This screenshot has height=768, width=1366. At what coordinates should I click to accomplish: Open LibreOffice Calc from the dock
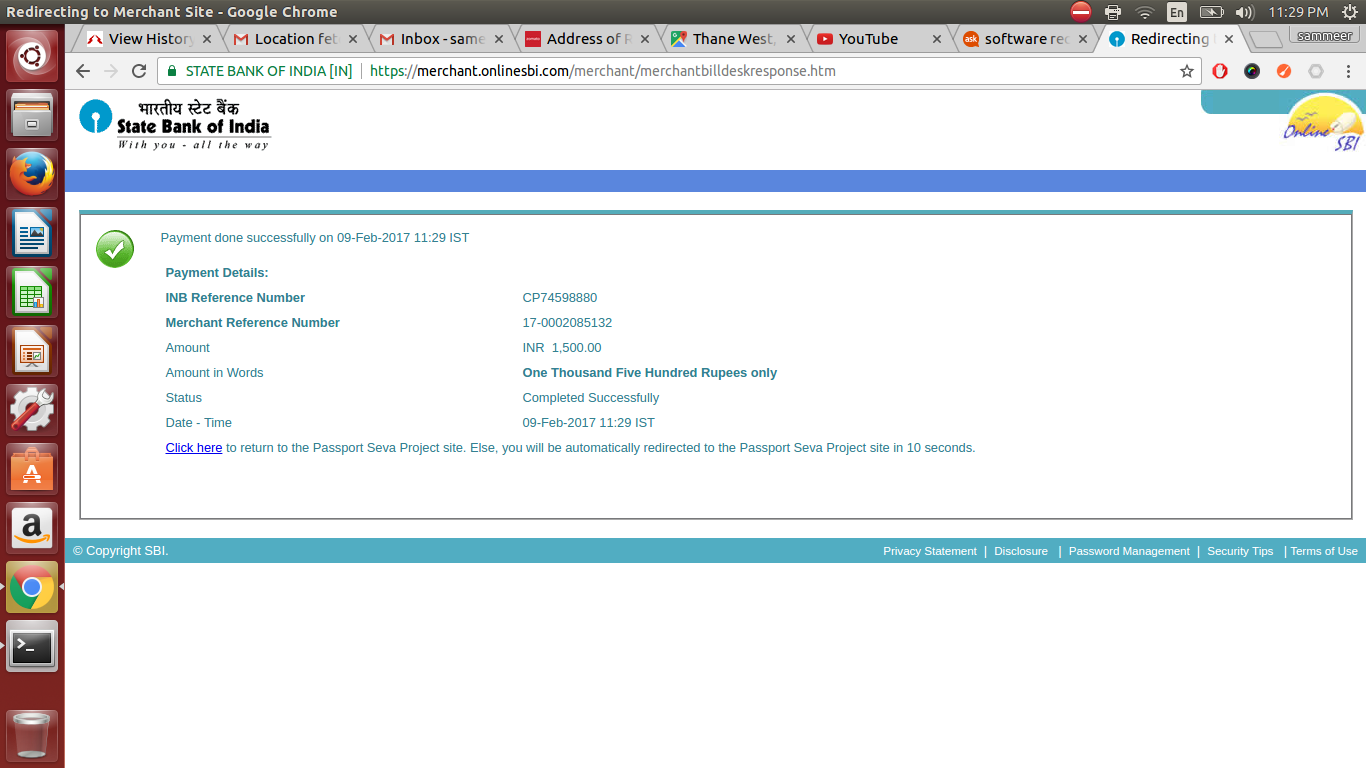32,291
